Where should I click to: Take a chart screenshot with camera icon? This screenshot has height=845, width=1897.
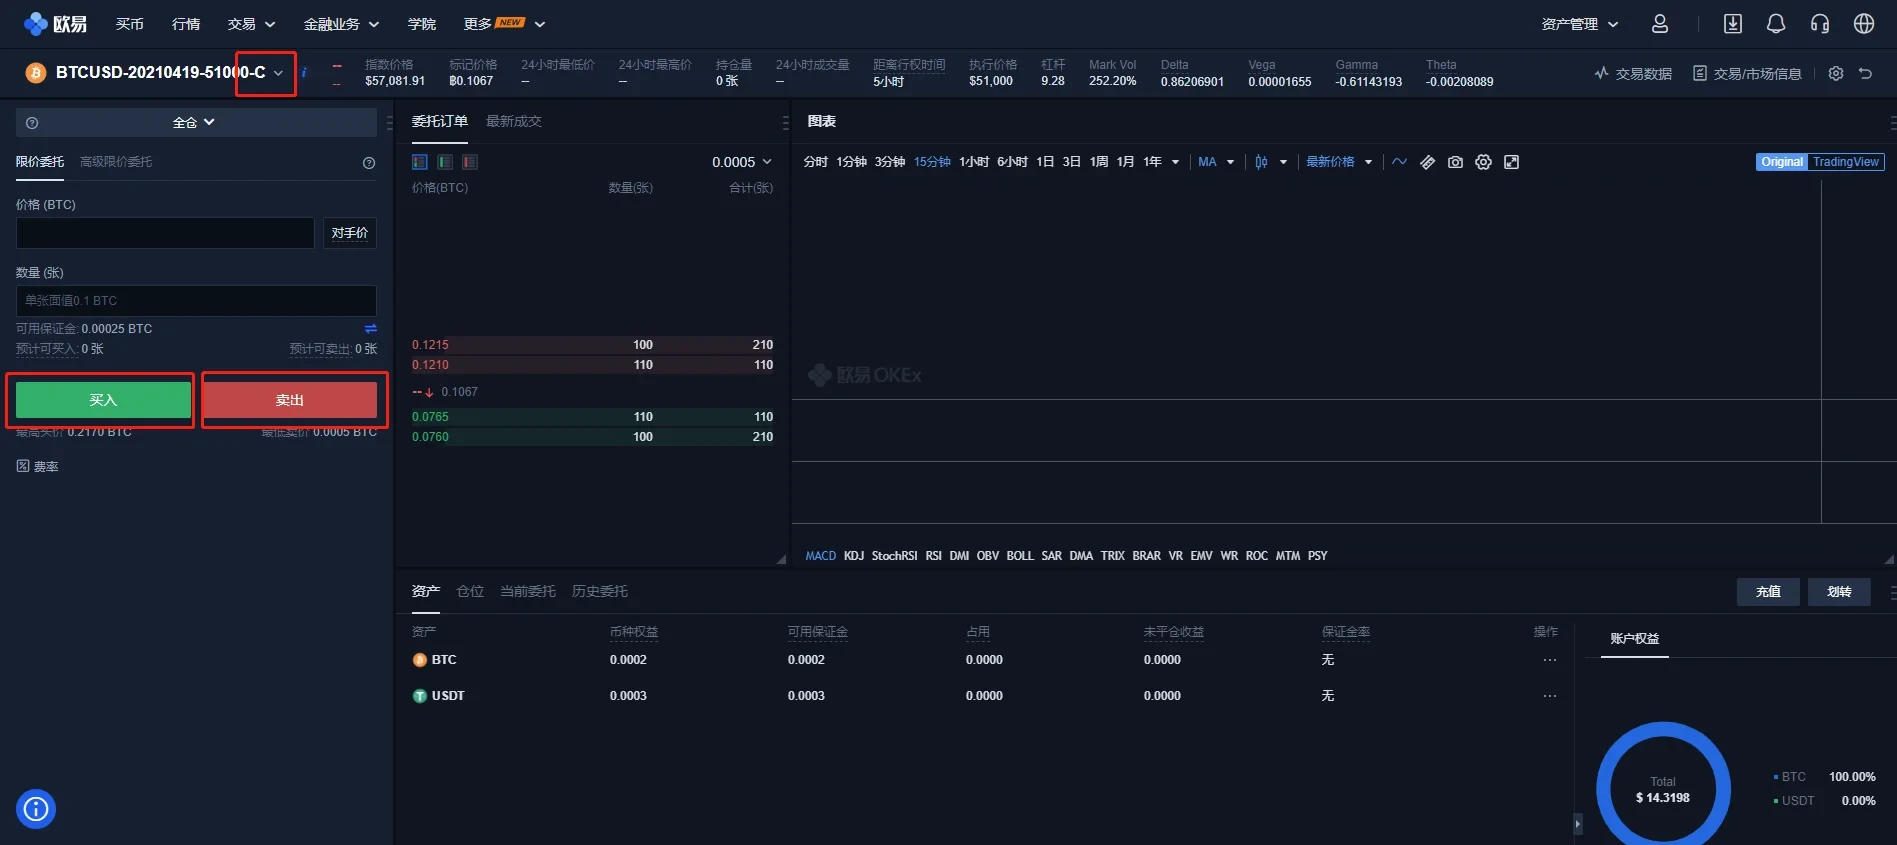[x=1455, y=162]
